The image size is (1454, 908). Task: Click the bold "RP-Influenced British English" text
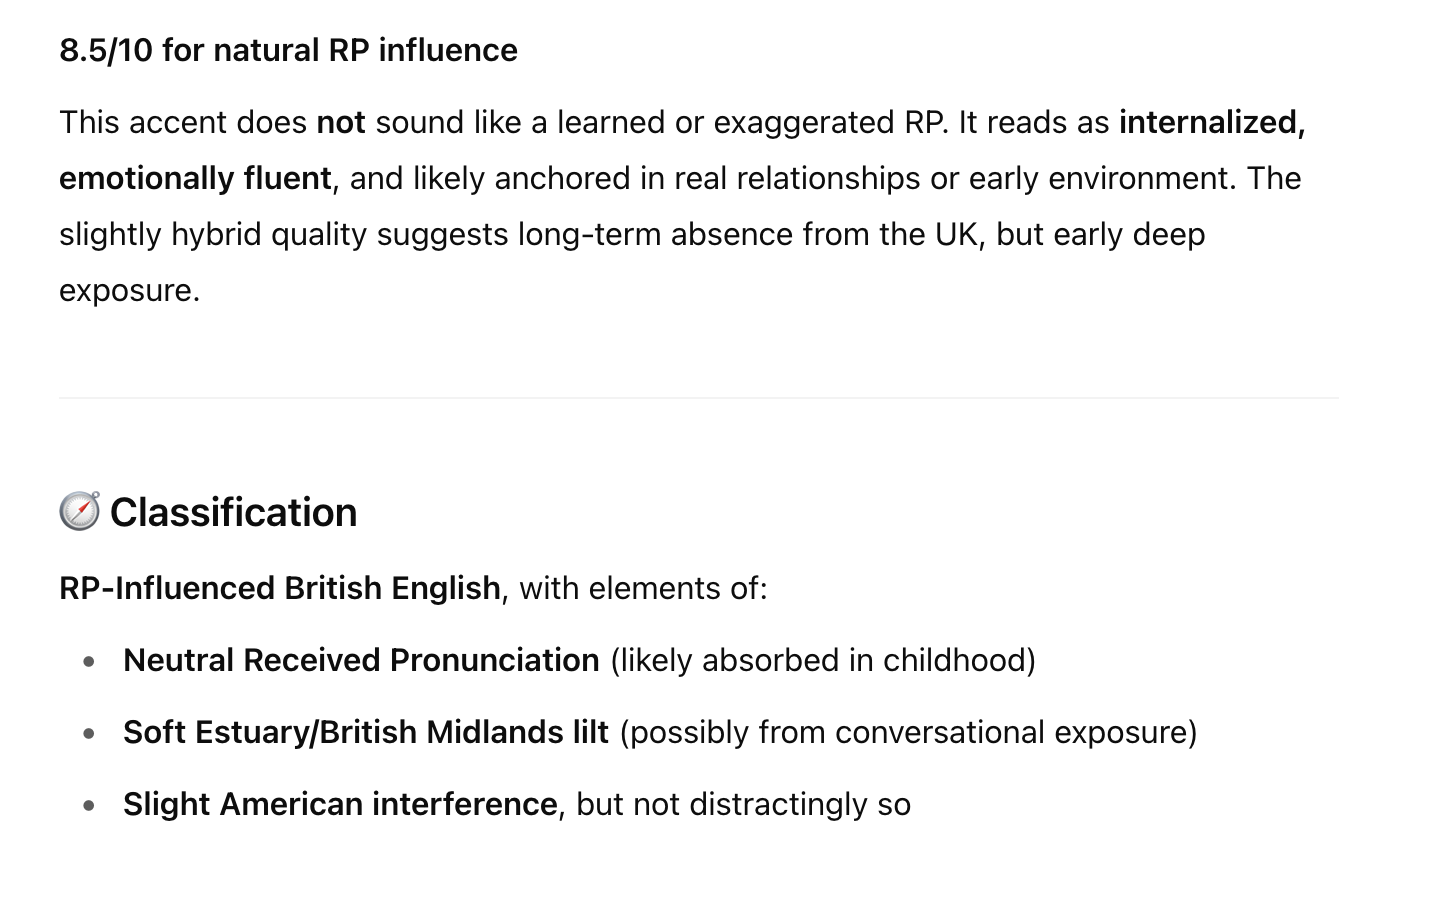click(280, 588)
